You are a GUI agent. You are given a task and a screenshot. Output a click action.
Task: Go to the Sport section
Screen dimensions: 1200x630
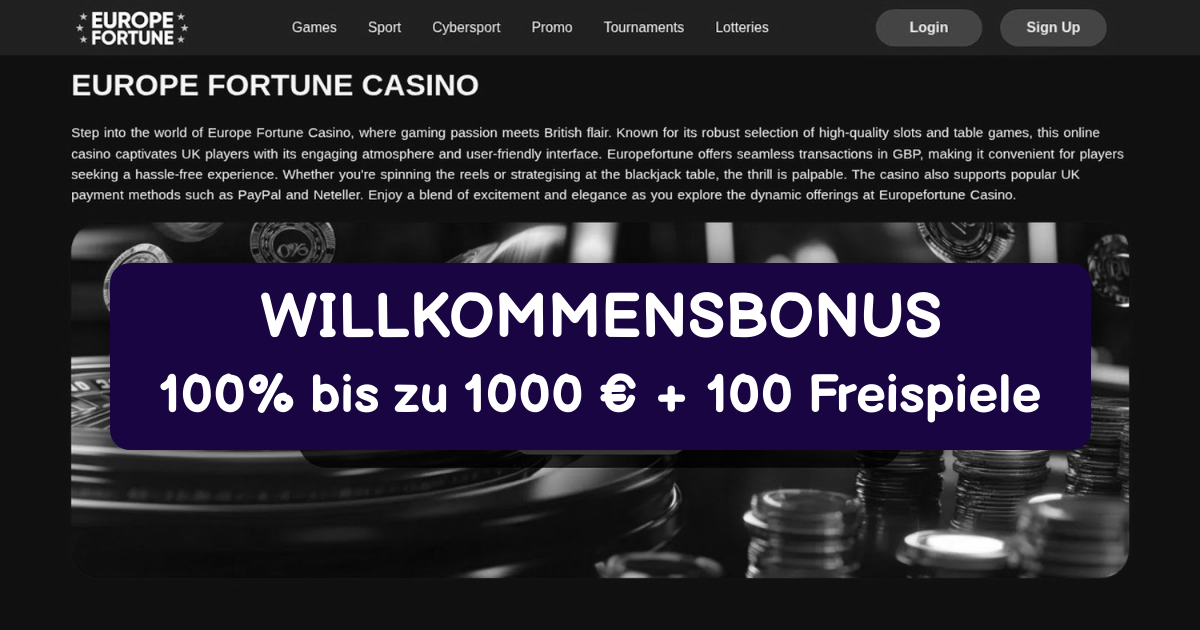(384, 28)
